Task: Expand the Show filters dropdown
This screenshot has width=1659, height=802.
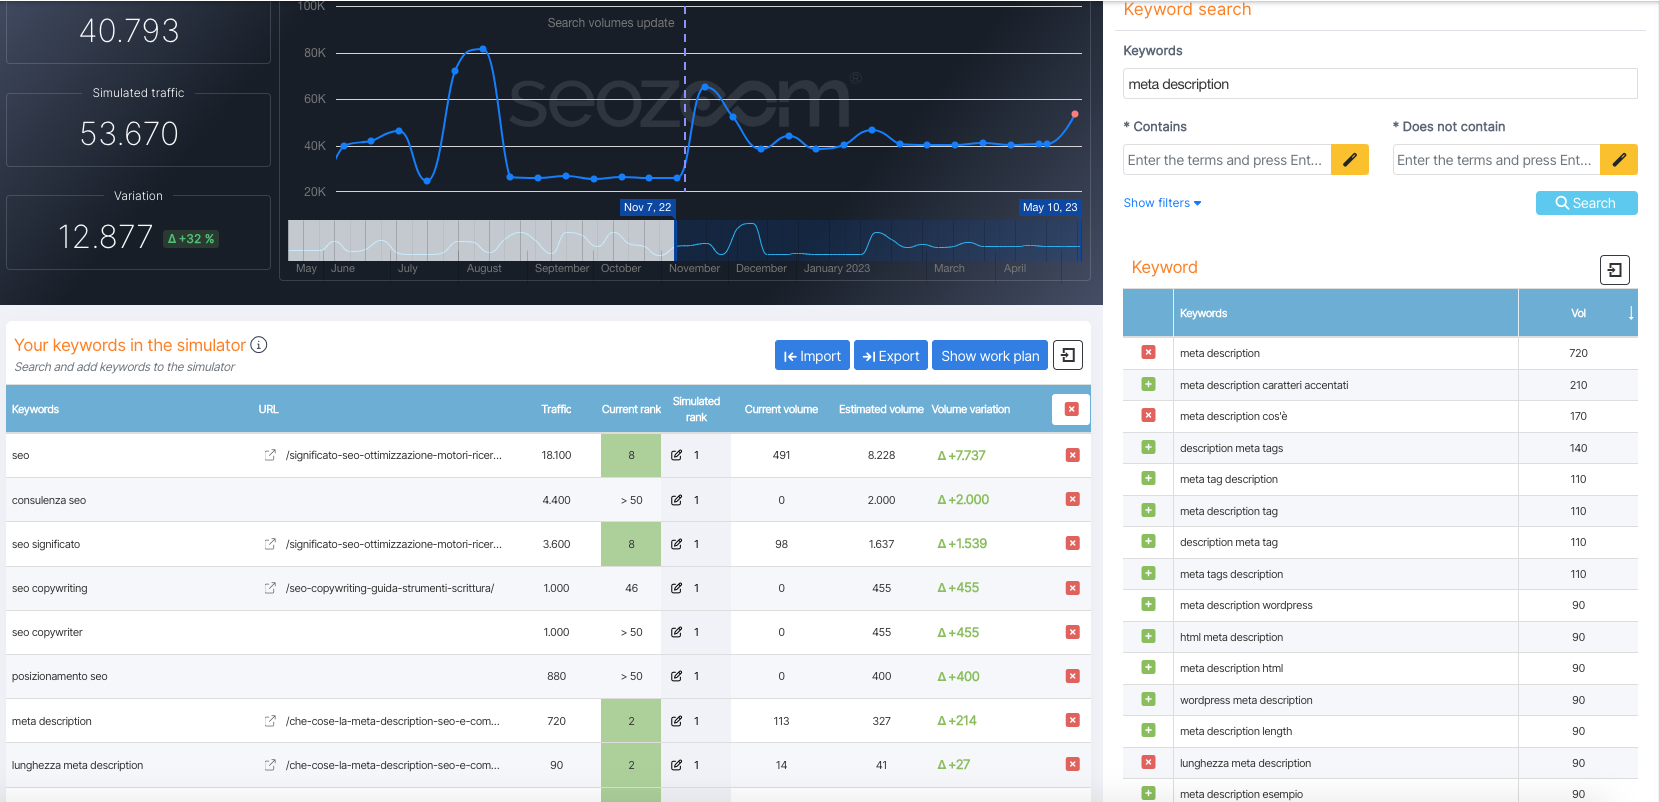Action: [1162, 203]
